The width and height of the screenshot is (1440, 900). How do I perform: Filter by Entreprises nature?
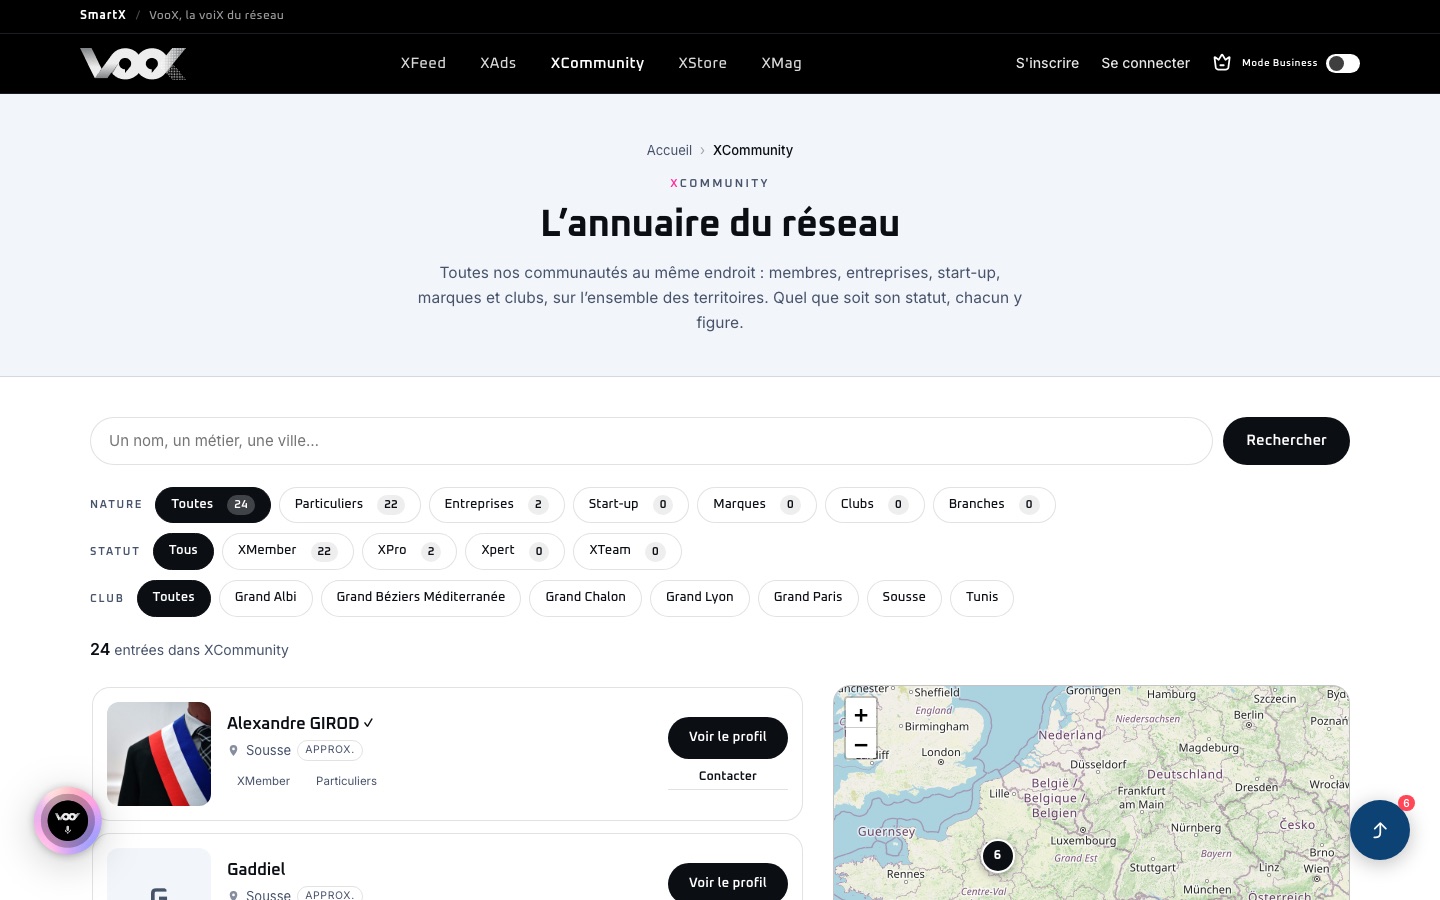click(497, 505)
